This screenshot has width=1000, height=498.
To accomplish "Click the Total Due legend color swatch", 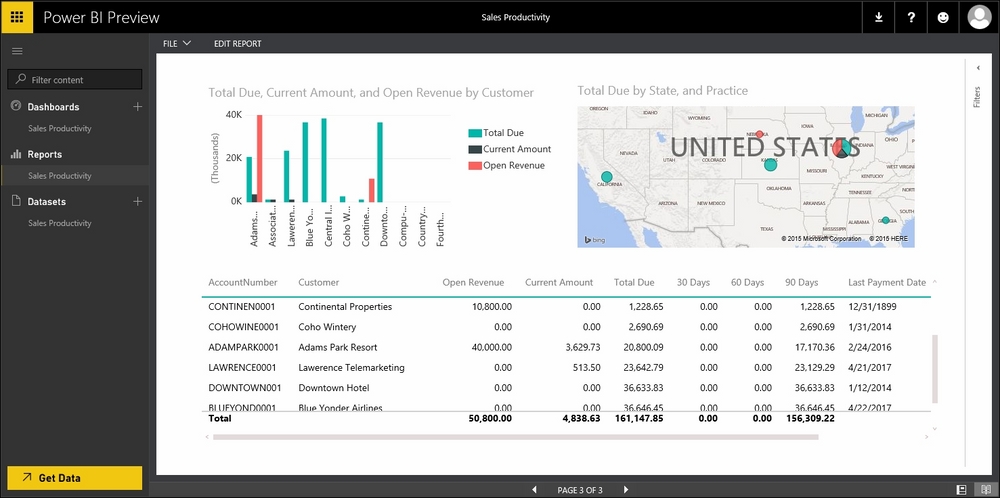I will pyautogui.click(x=474, y=133).
